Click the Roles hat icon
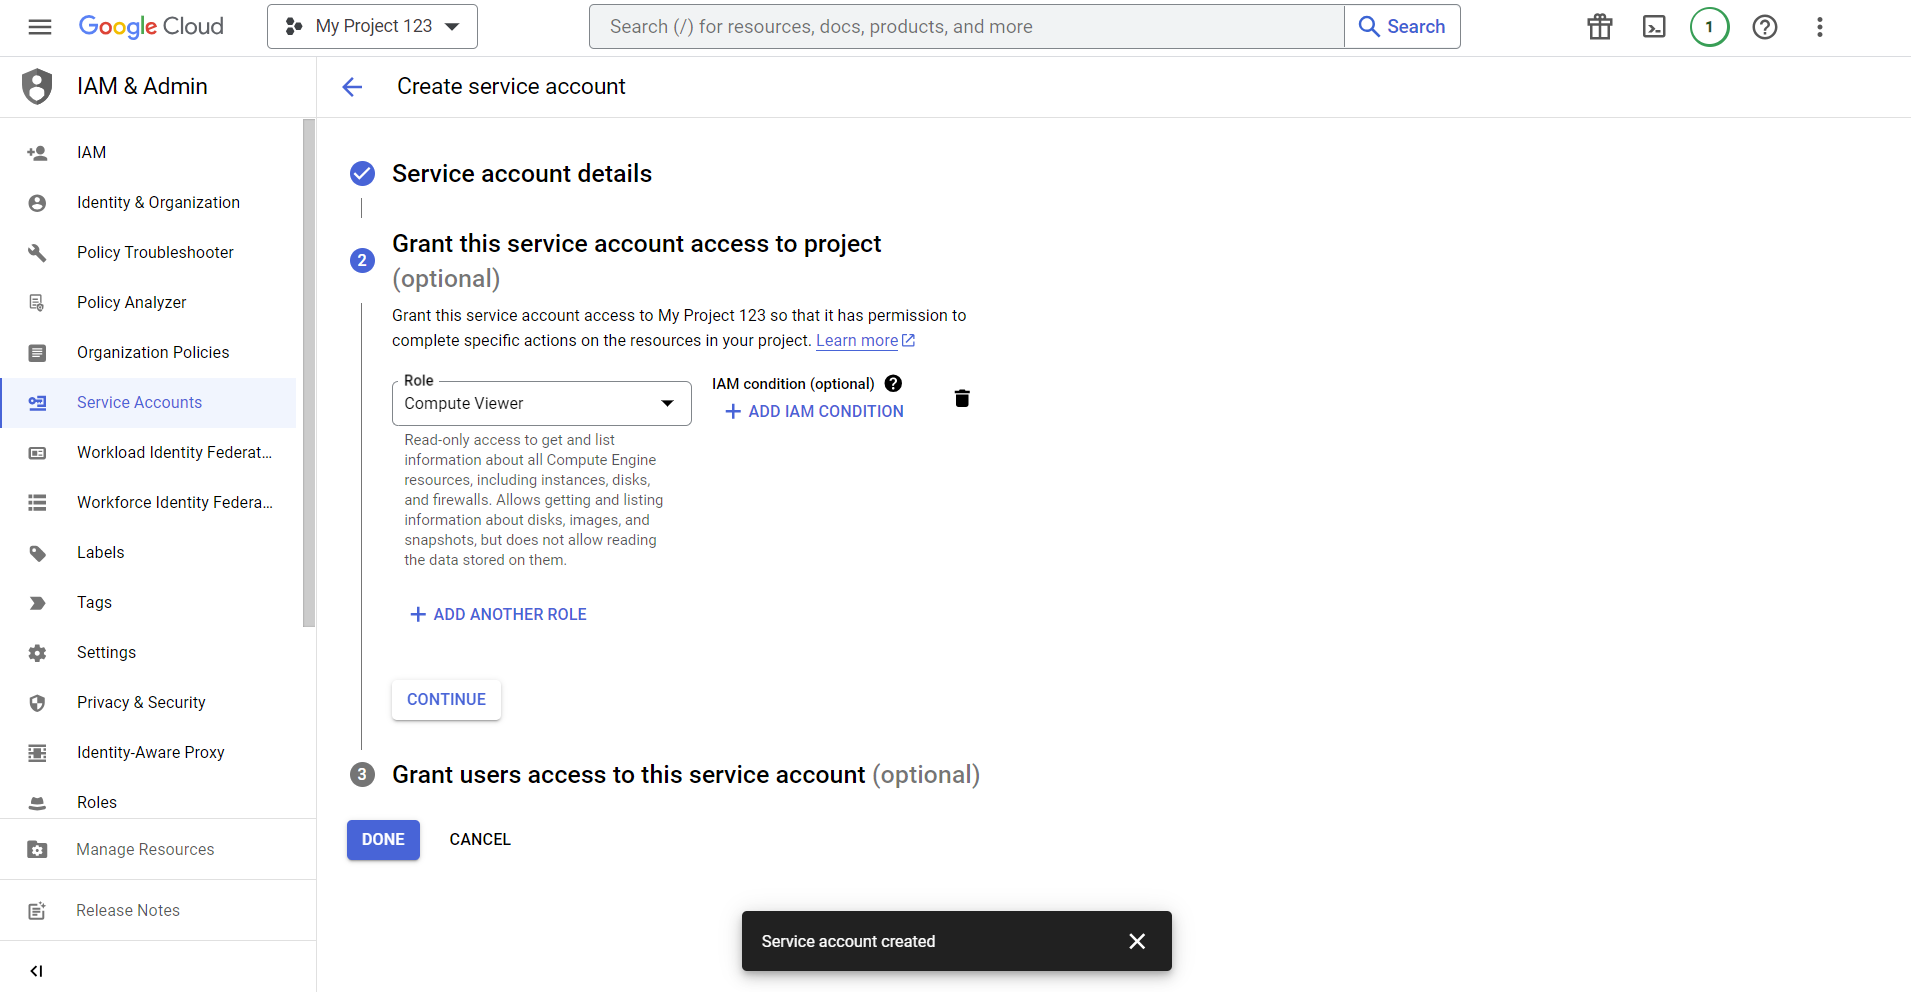The width and height of the screenshot is (1911, 992). pyautogui.click(x=37, y=803)
